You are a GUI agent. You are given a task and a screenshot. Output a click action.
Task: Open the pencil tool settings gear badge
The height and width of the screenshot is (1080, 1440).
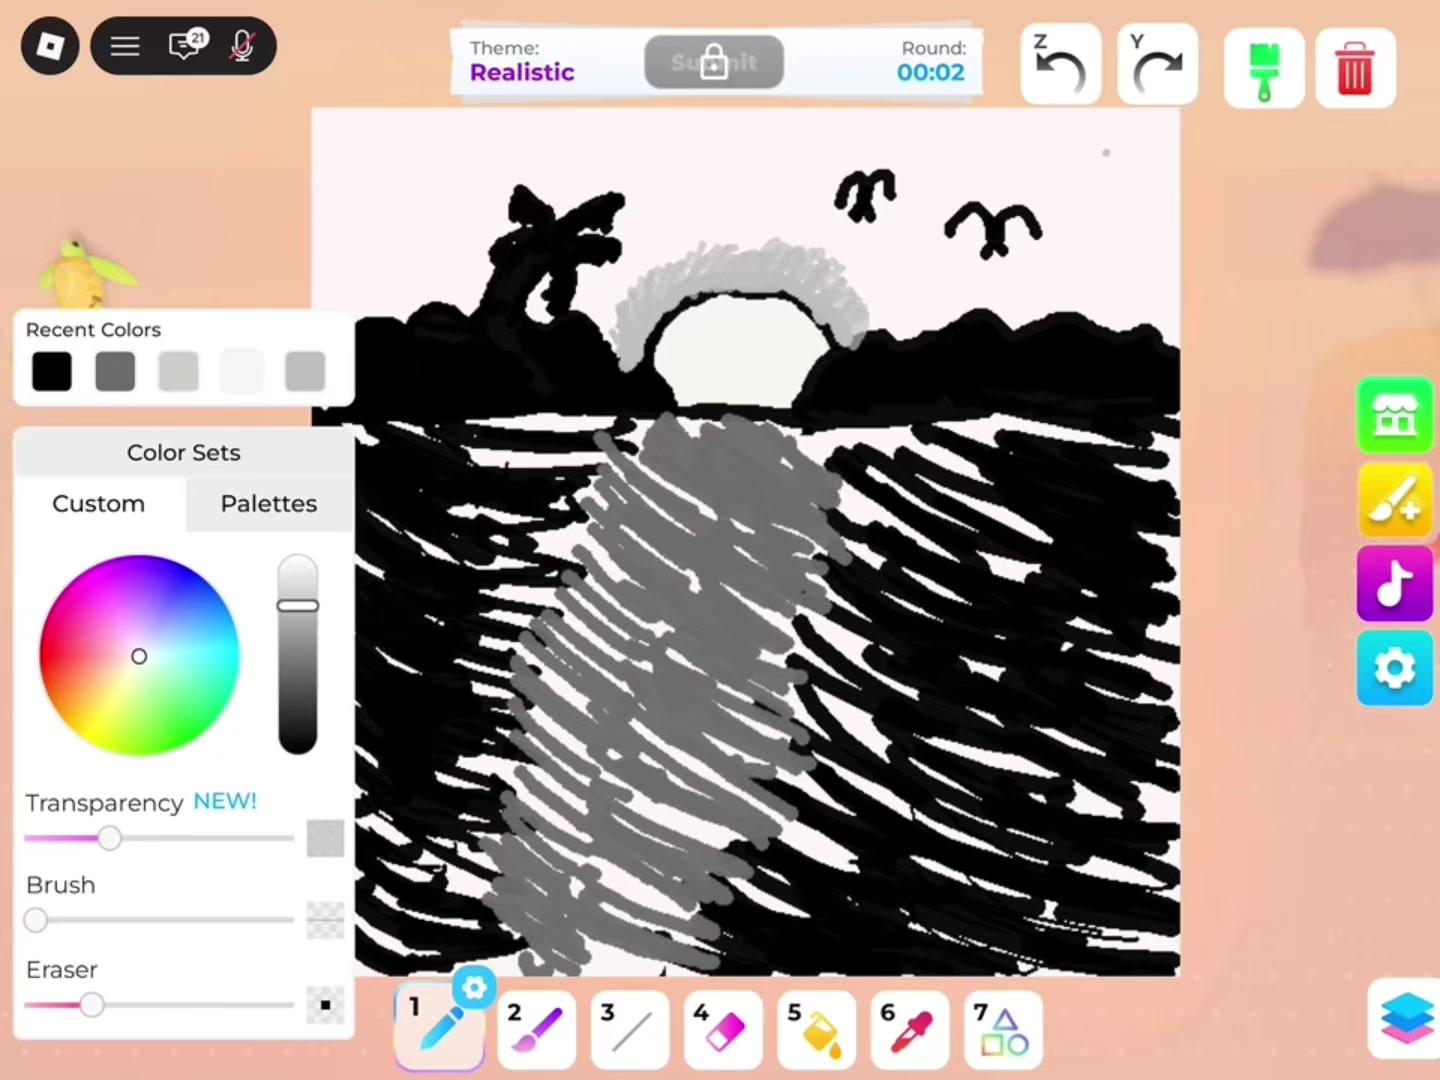474,988
